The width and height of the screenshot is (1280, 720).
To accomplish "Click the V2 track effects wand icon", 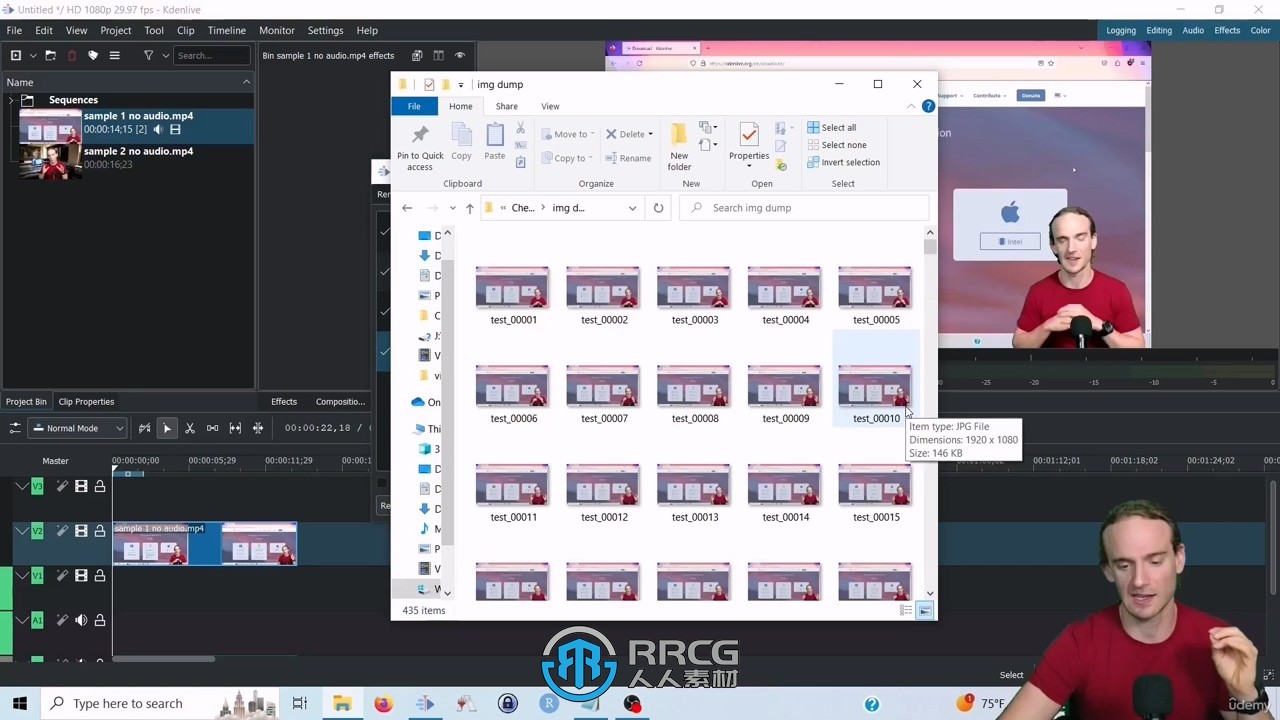I will (62, 531).
